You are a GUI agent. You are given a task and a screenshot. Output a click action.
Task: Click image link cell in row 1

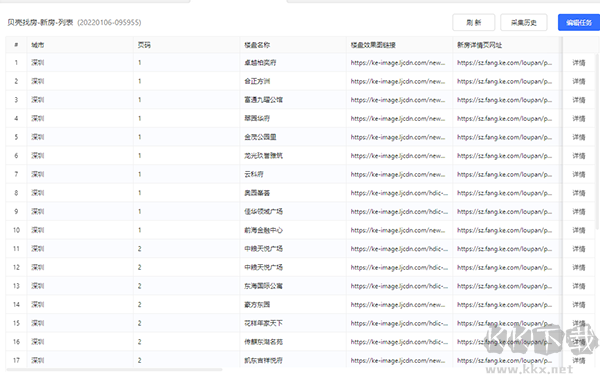click(398, 63)
